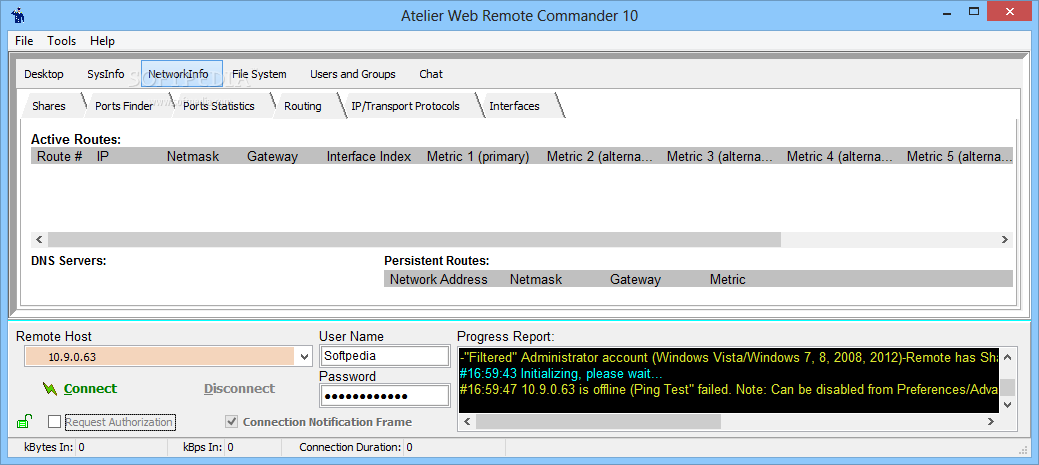Select the Shares sub-tab
1039x465 pixels.
pos(49,106)
